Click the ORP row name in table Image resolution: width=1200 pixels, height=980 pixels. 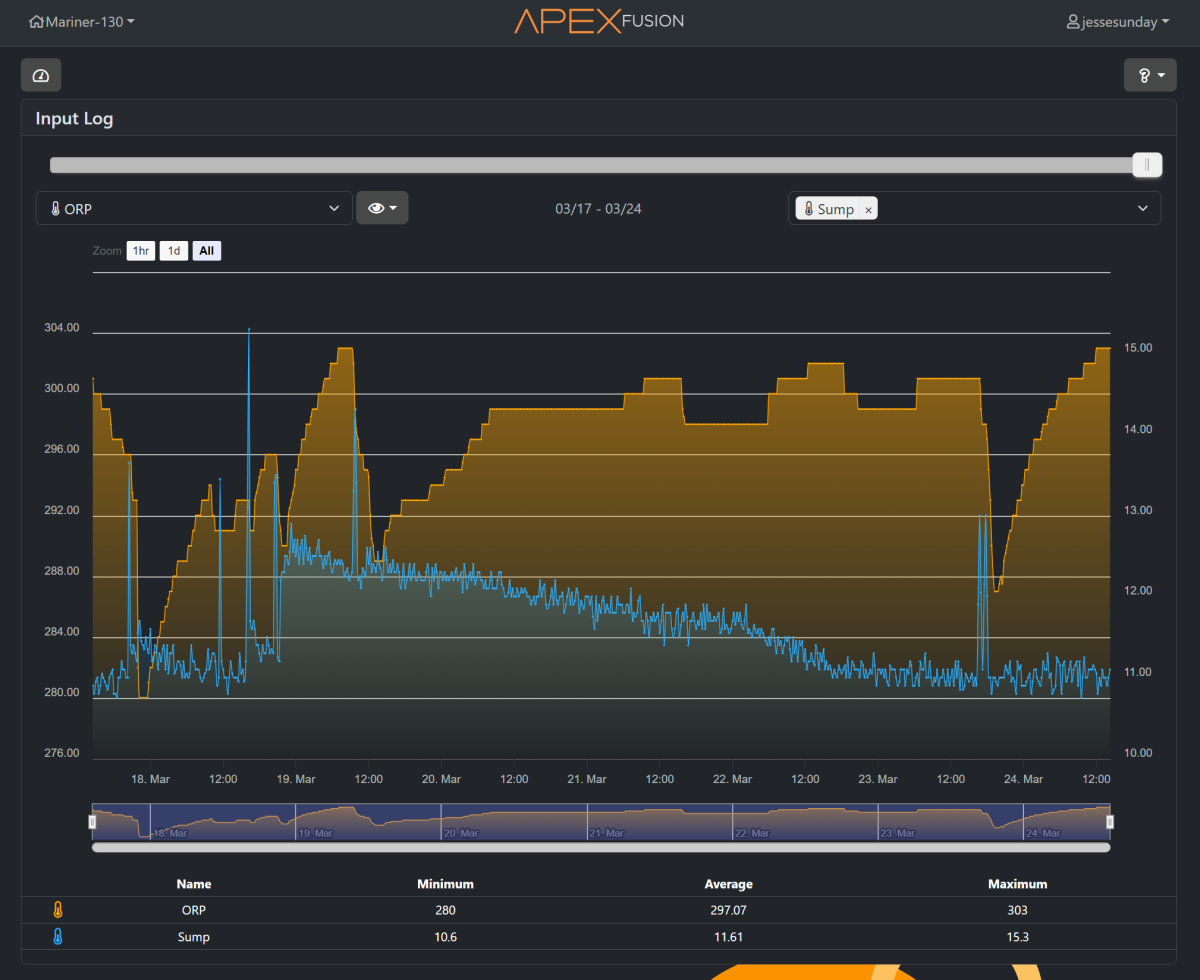pos(194,910)
